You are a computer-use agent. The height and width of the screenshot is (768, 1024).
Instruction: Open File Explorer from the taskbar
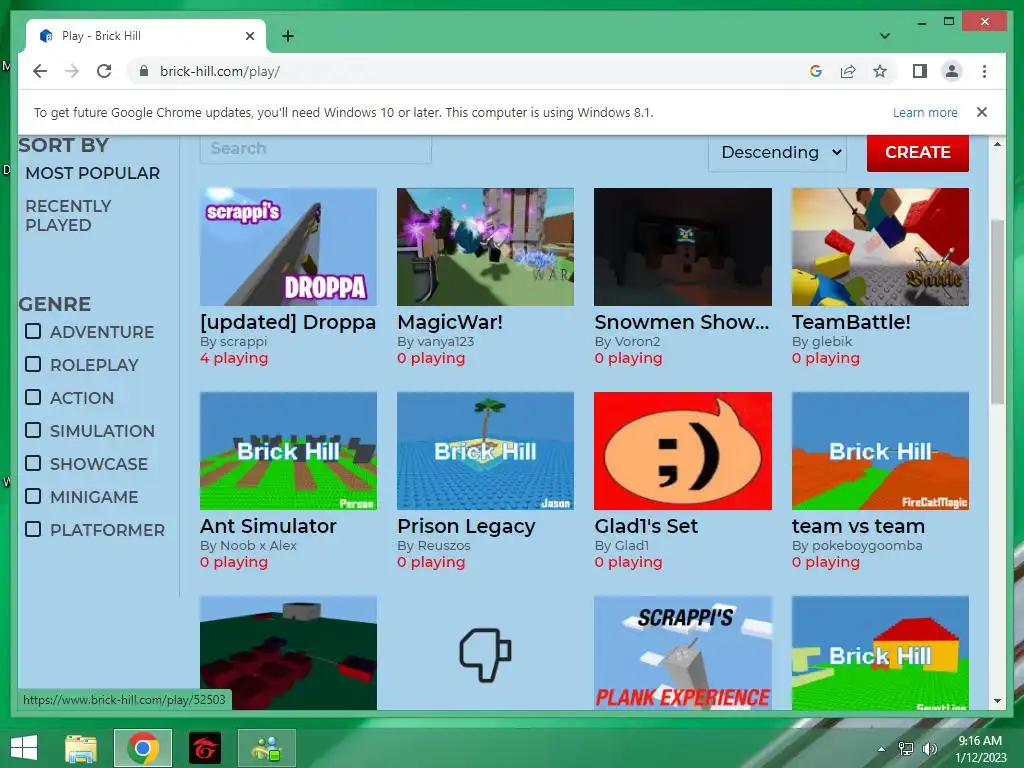(x=81, y=748)
